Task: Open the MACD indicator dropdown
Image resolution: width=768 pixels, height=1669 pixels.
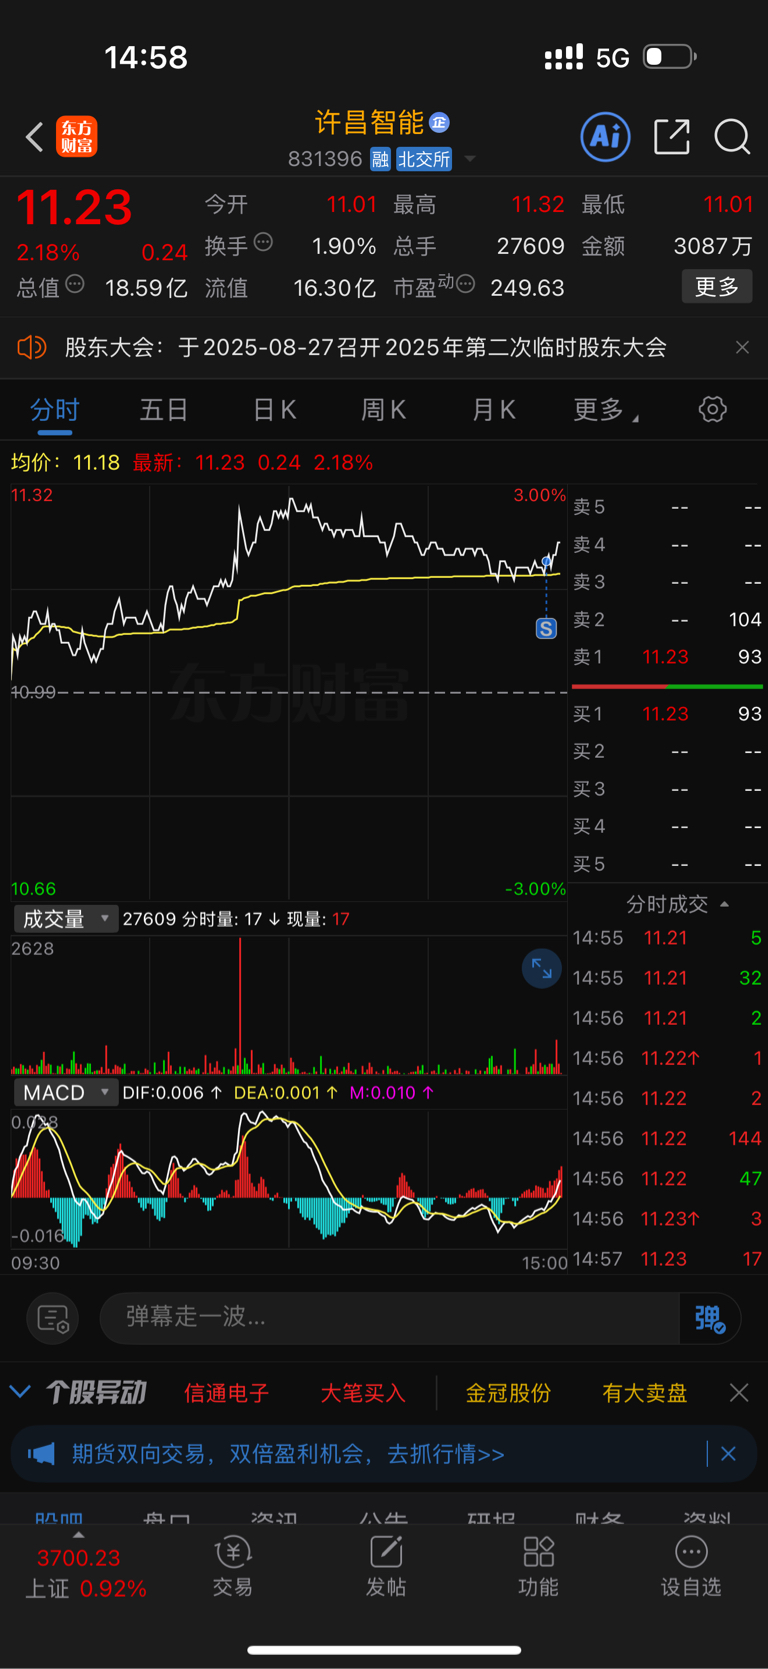Action: (x=66, y=1092)
